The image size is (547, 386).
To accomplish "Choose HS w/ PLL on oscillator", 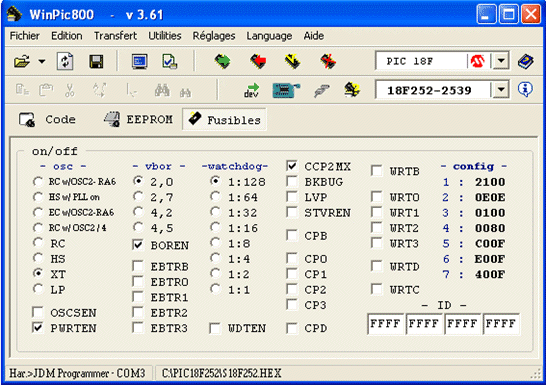I will [x=38, y=197].
